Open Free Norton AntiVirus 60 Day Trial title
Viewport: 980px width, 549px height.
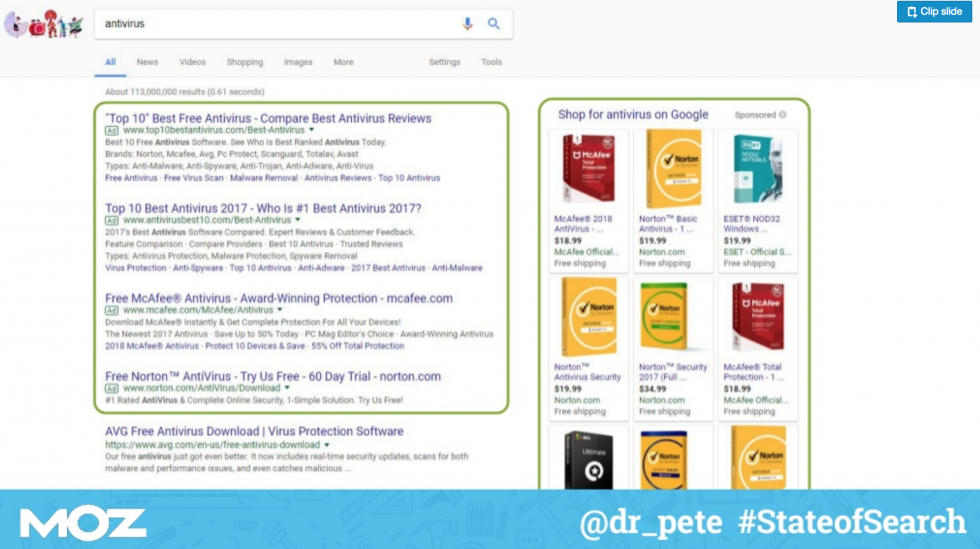273,376
